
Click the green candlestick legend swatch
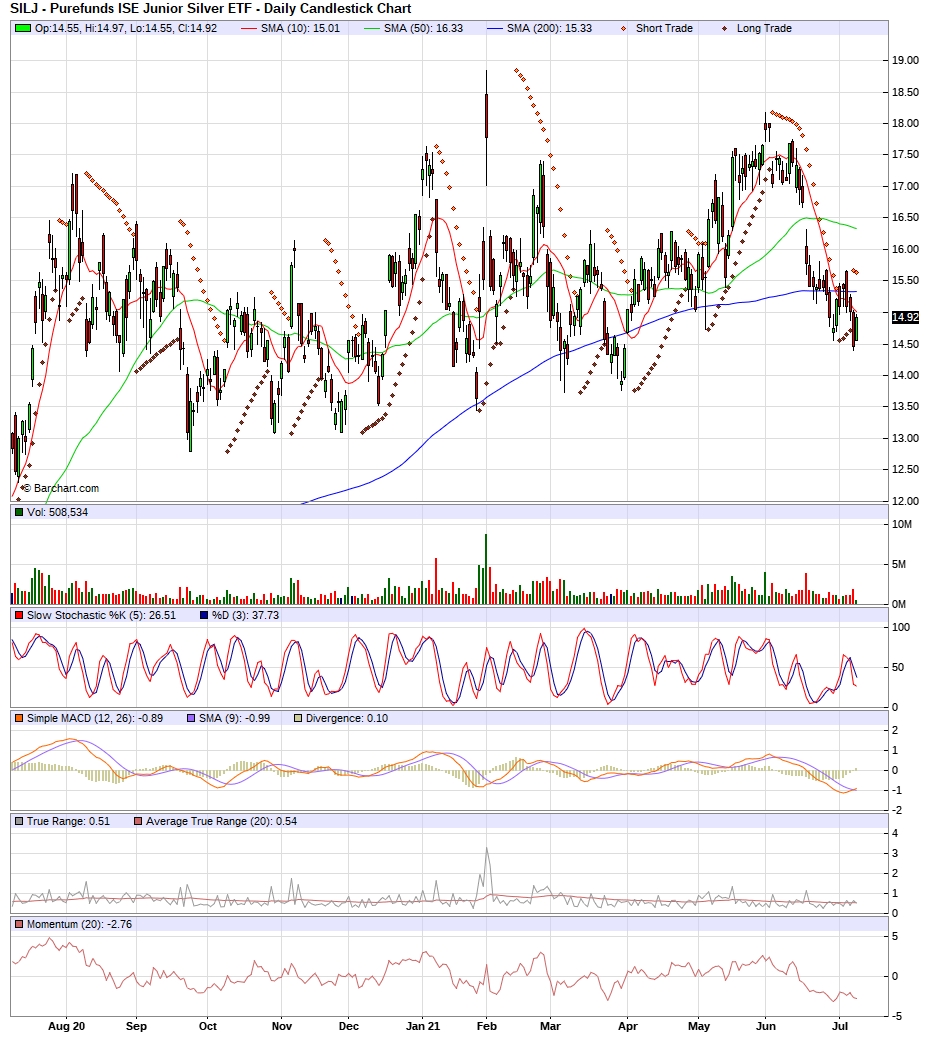[x=23, y=28]
